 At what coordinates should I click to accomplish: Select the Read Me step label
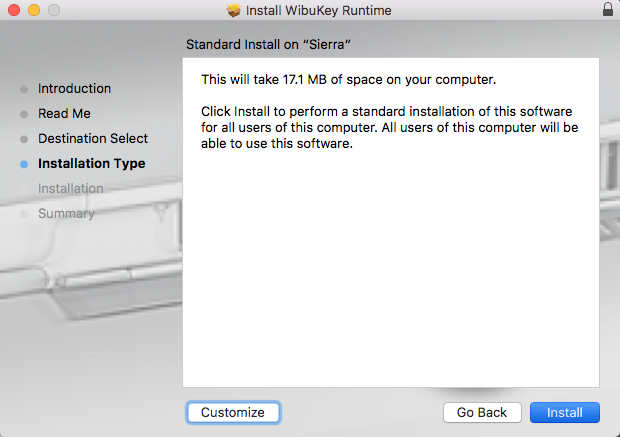64,114
